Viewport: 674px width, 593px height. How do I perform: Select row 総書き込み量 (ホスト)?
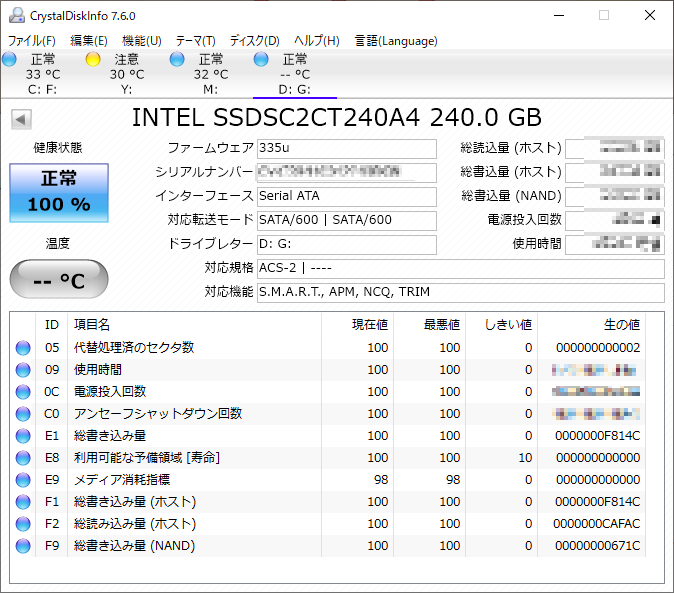click(x=327, y=502)
